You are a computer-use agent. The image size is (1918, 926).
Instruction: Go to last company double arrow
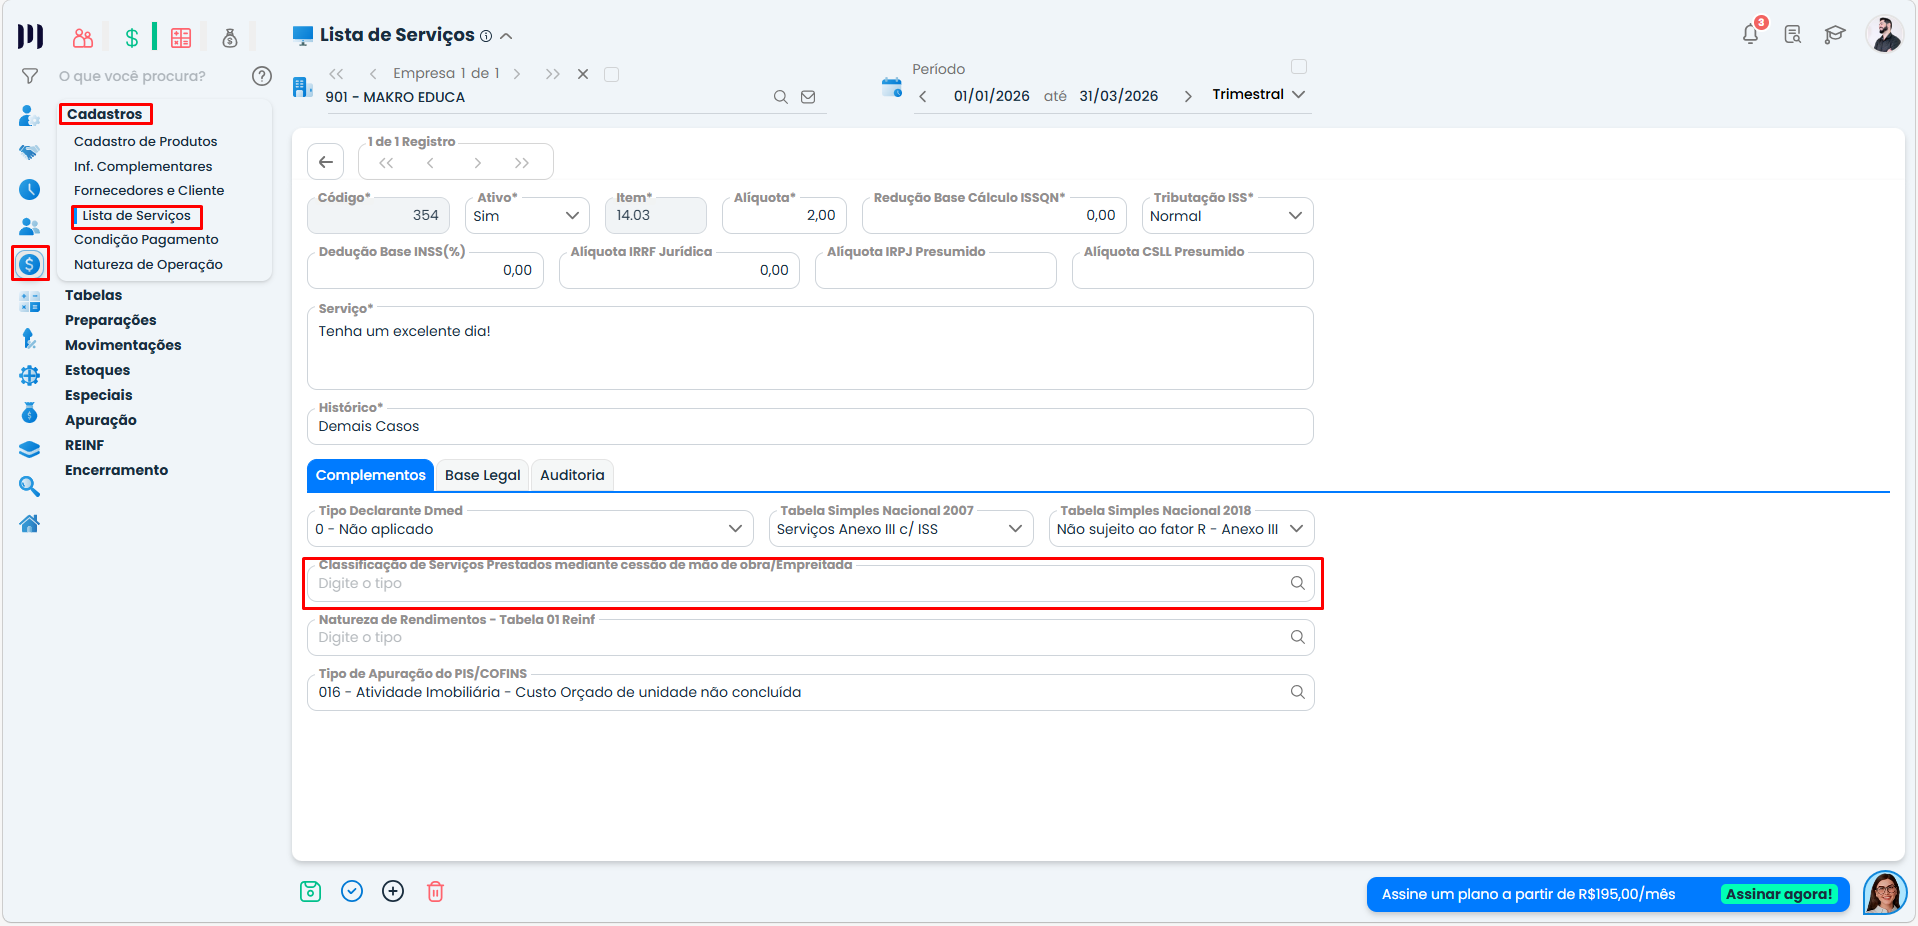click(x=552, y=74)
